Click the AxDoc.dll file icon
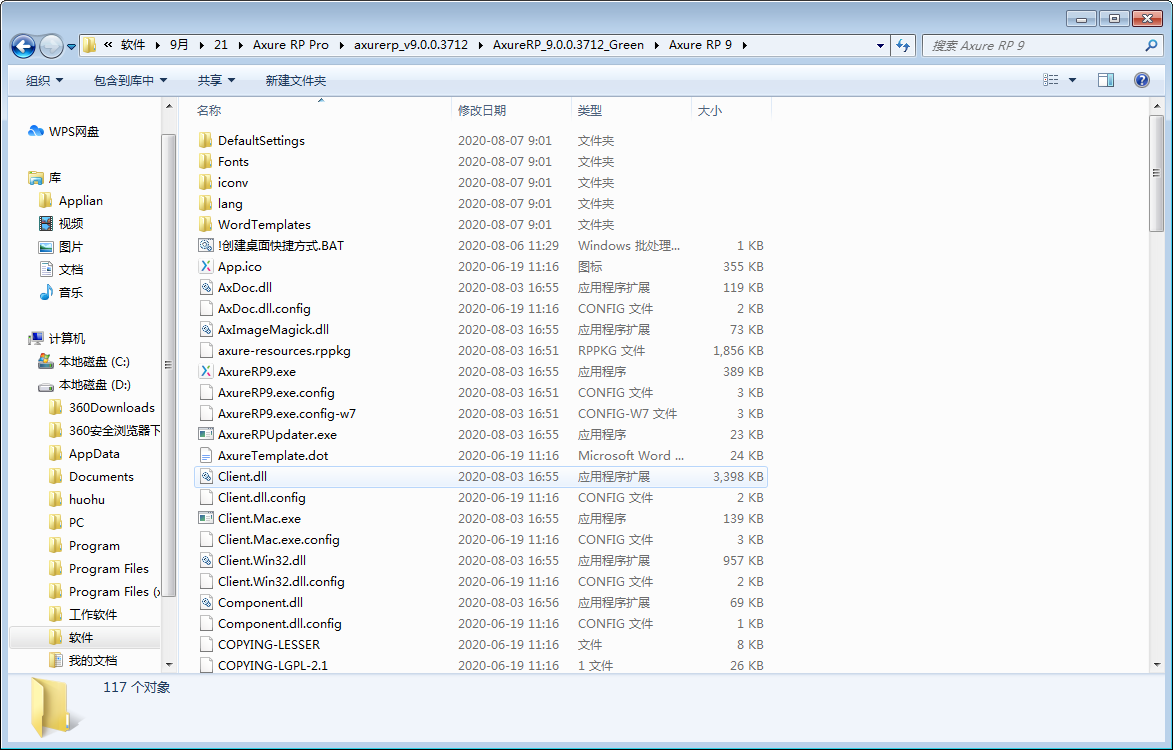1173x750 pixels. 206,287
